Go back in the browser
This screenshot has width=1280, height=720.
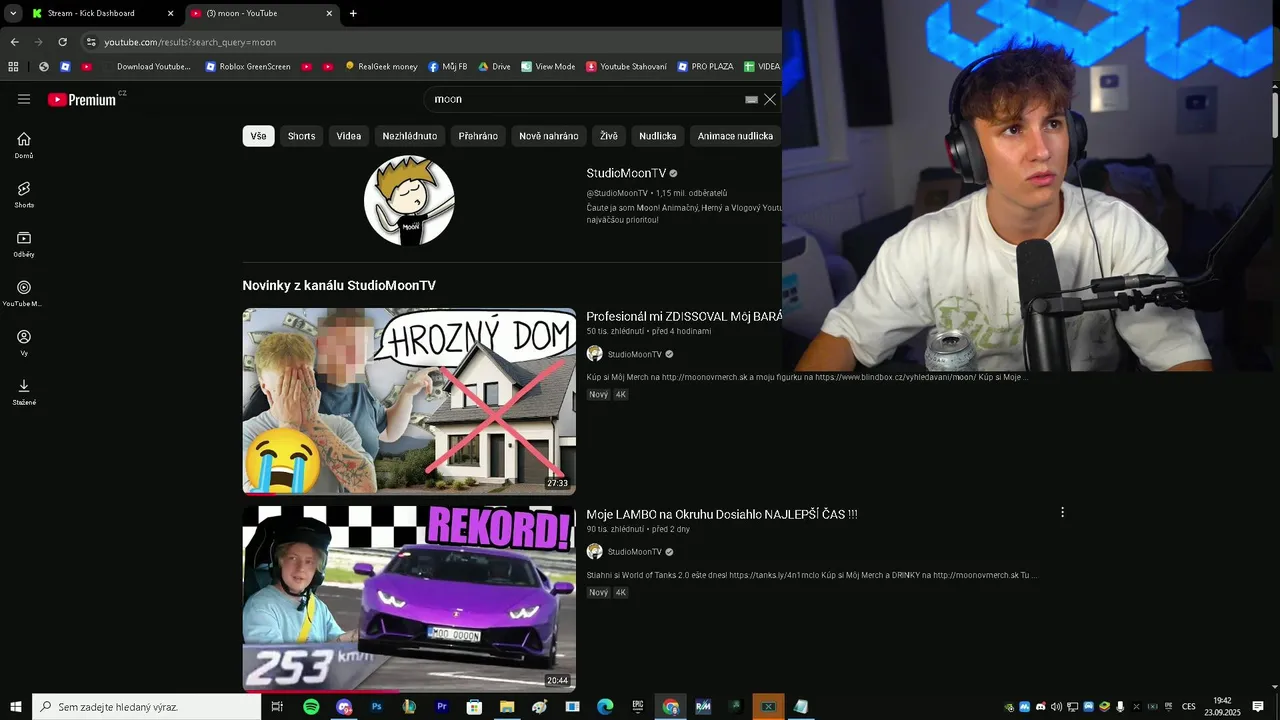click(14, 42)
